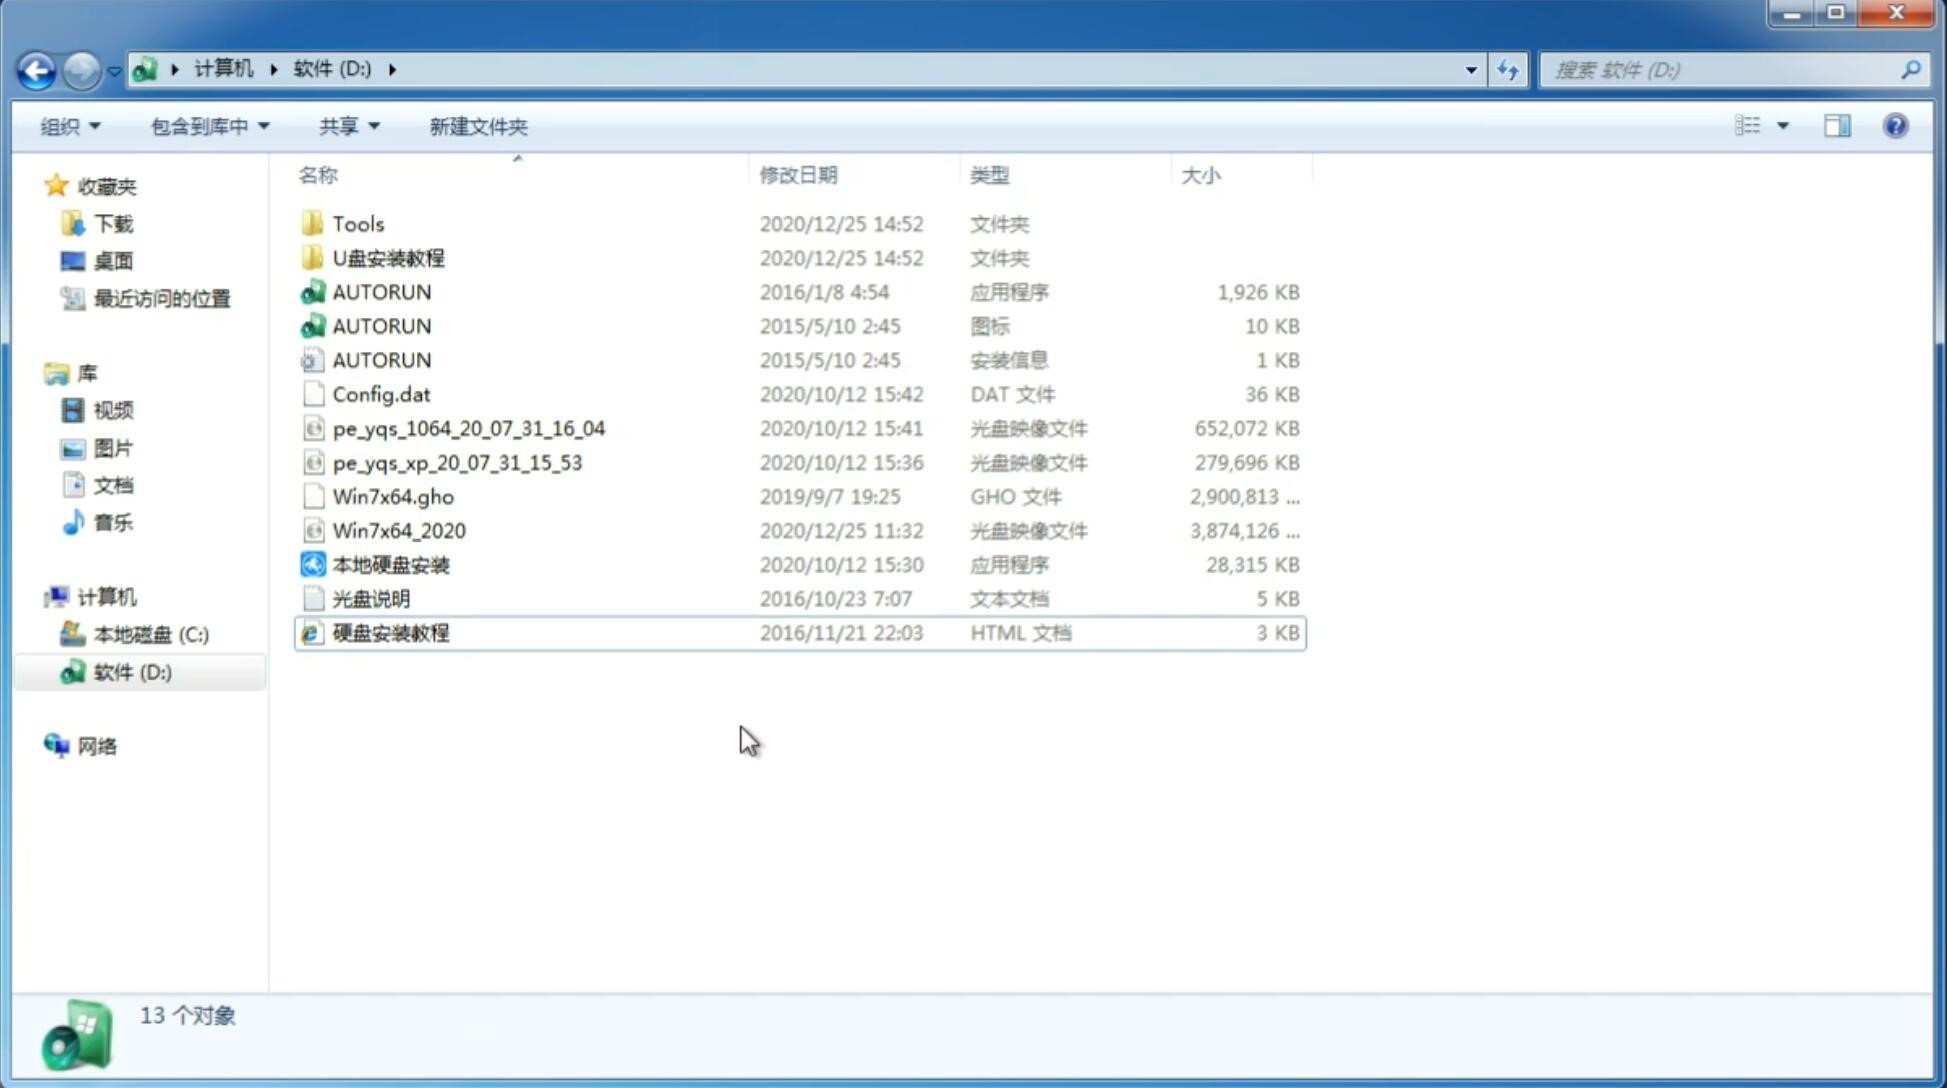Select 软件 (D:) drive in sidebar
The width and height of the screenshot is (1947, 1088).
(132, 672)
